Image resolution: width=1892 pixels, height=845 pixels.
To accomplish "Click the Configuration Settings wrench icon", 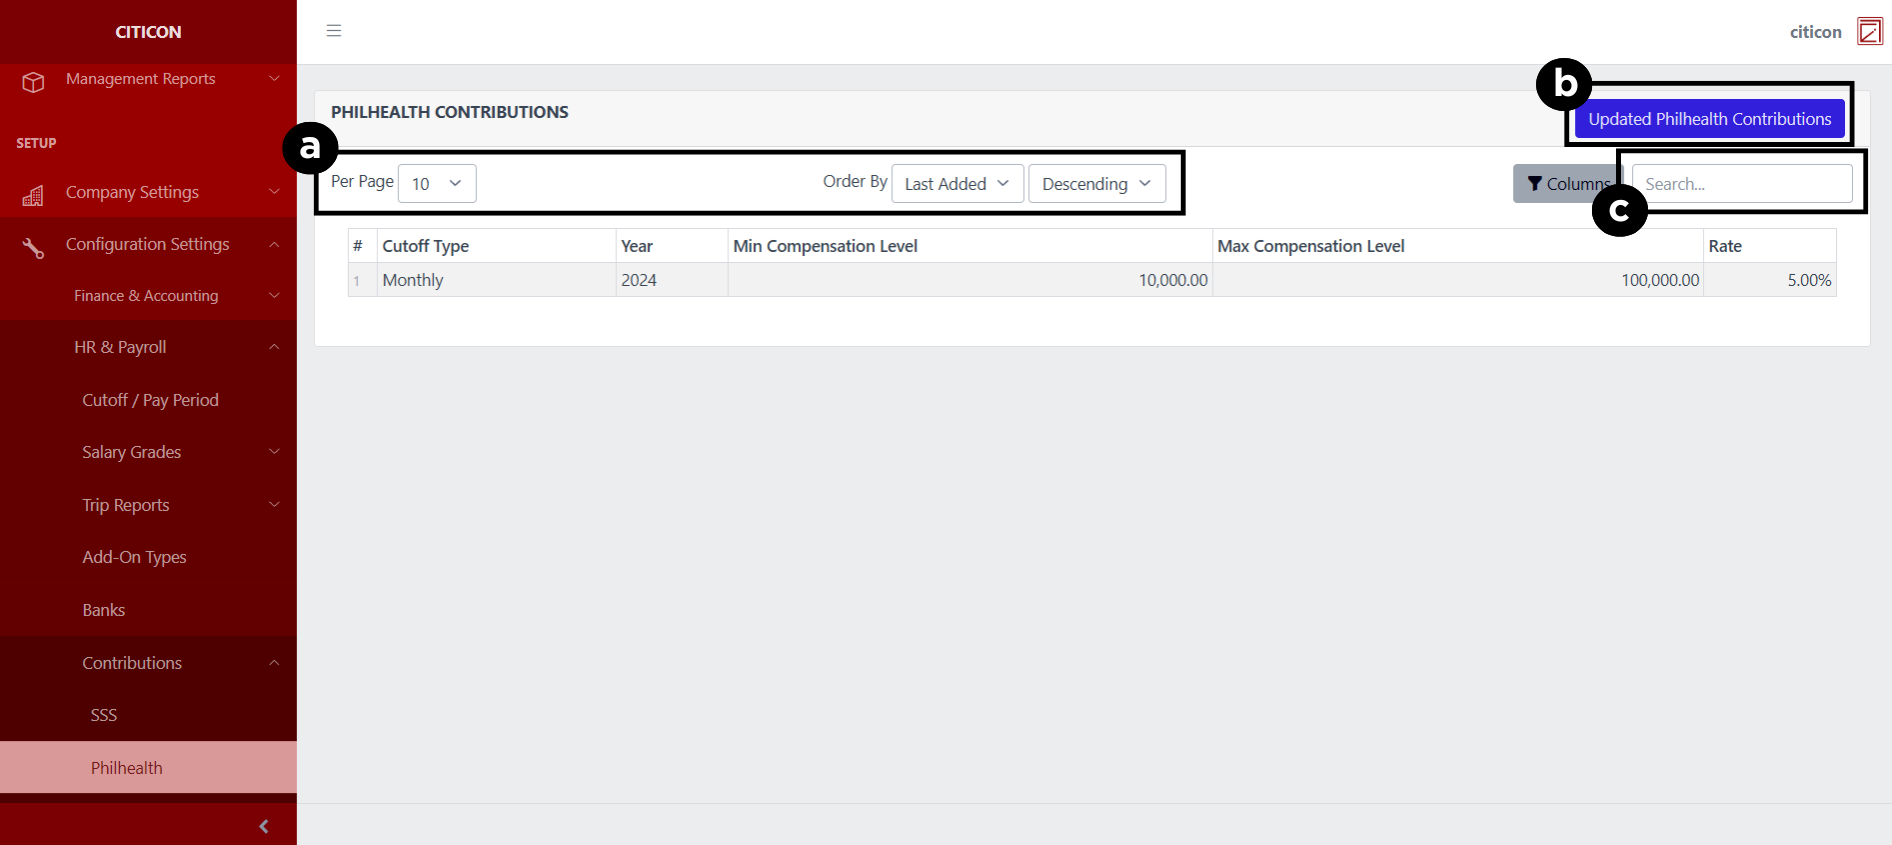I will point(33,247).
